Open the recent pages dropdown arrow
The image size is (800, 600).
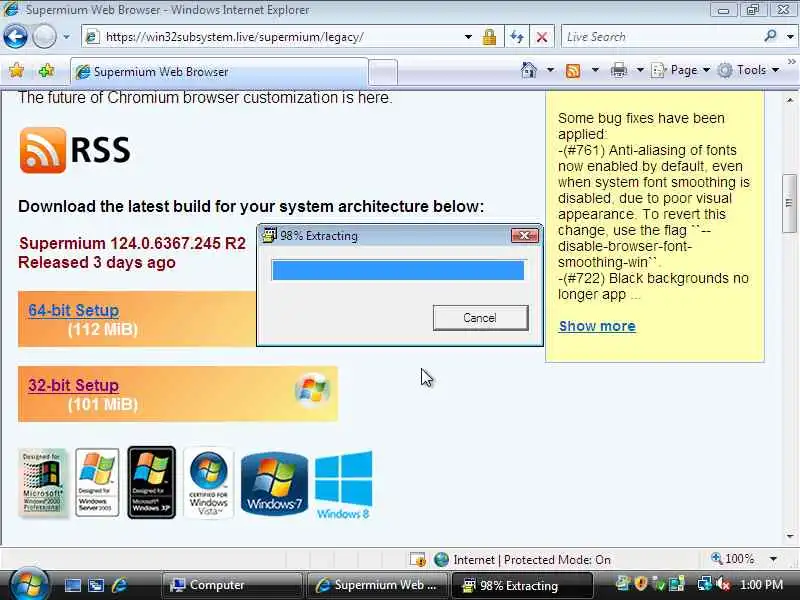click(x=66, y=37)
